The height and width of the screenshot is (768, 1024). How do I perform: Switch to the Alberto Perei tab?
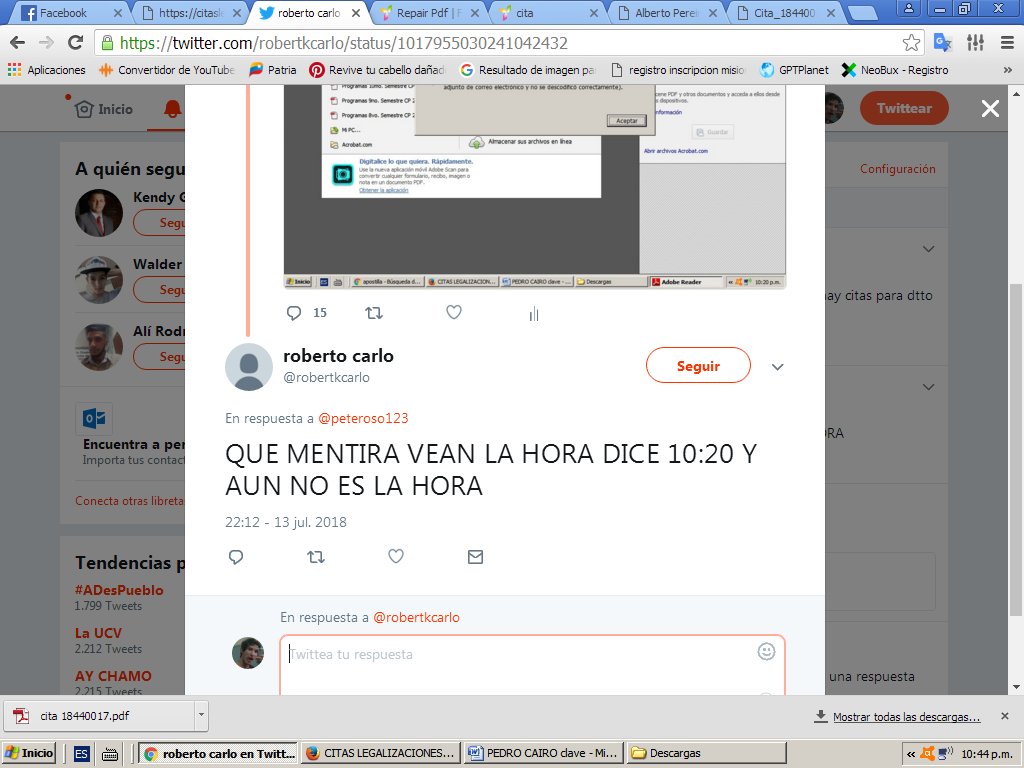667,12
